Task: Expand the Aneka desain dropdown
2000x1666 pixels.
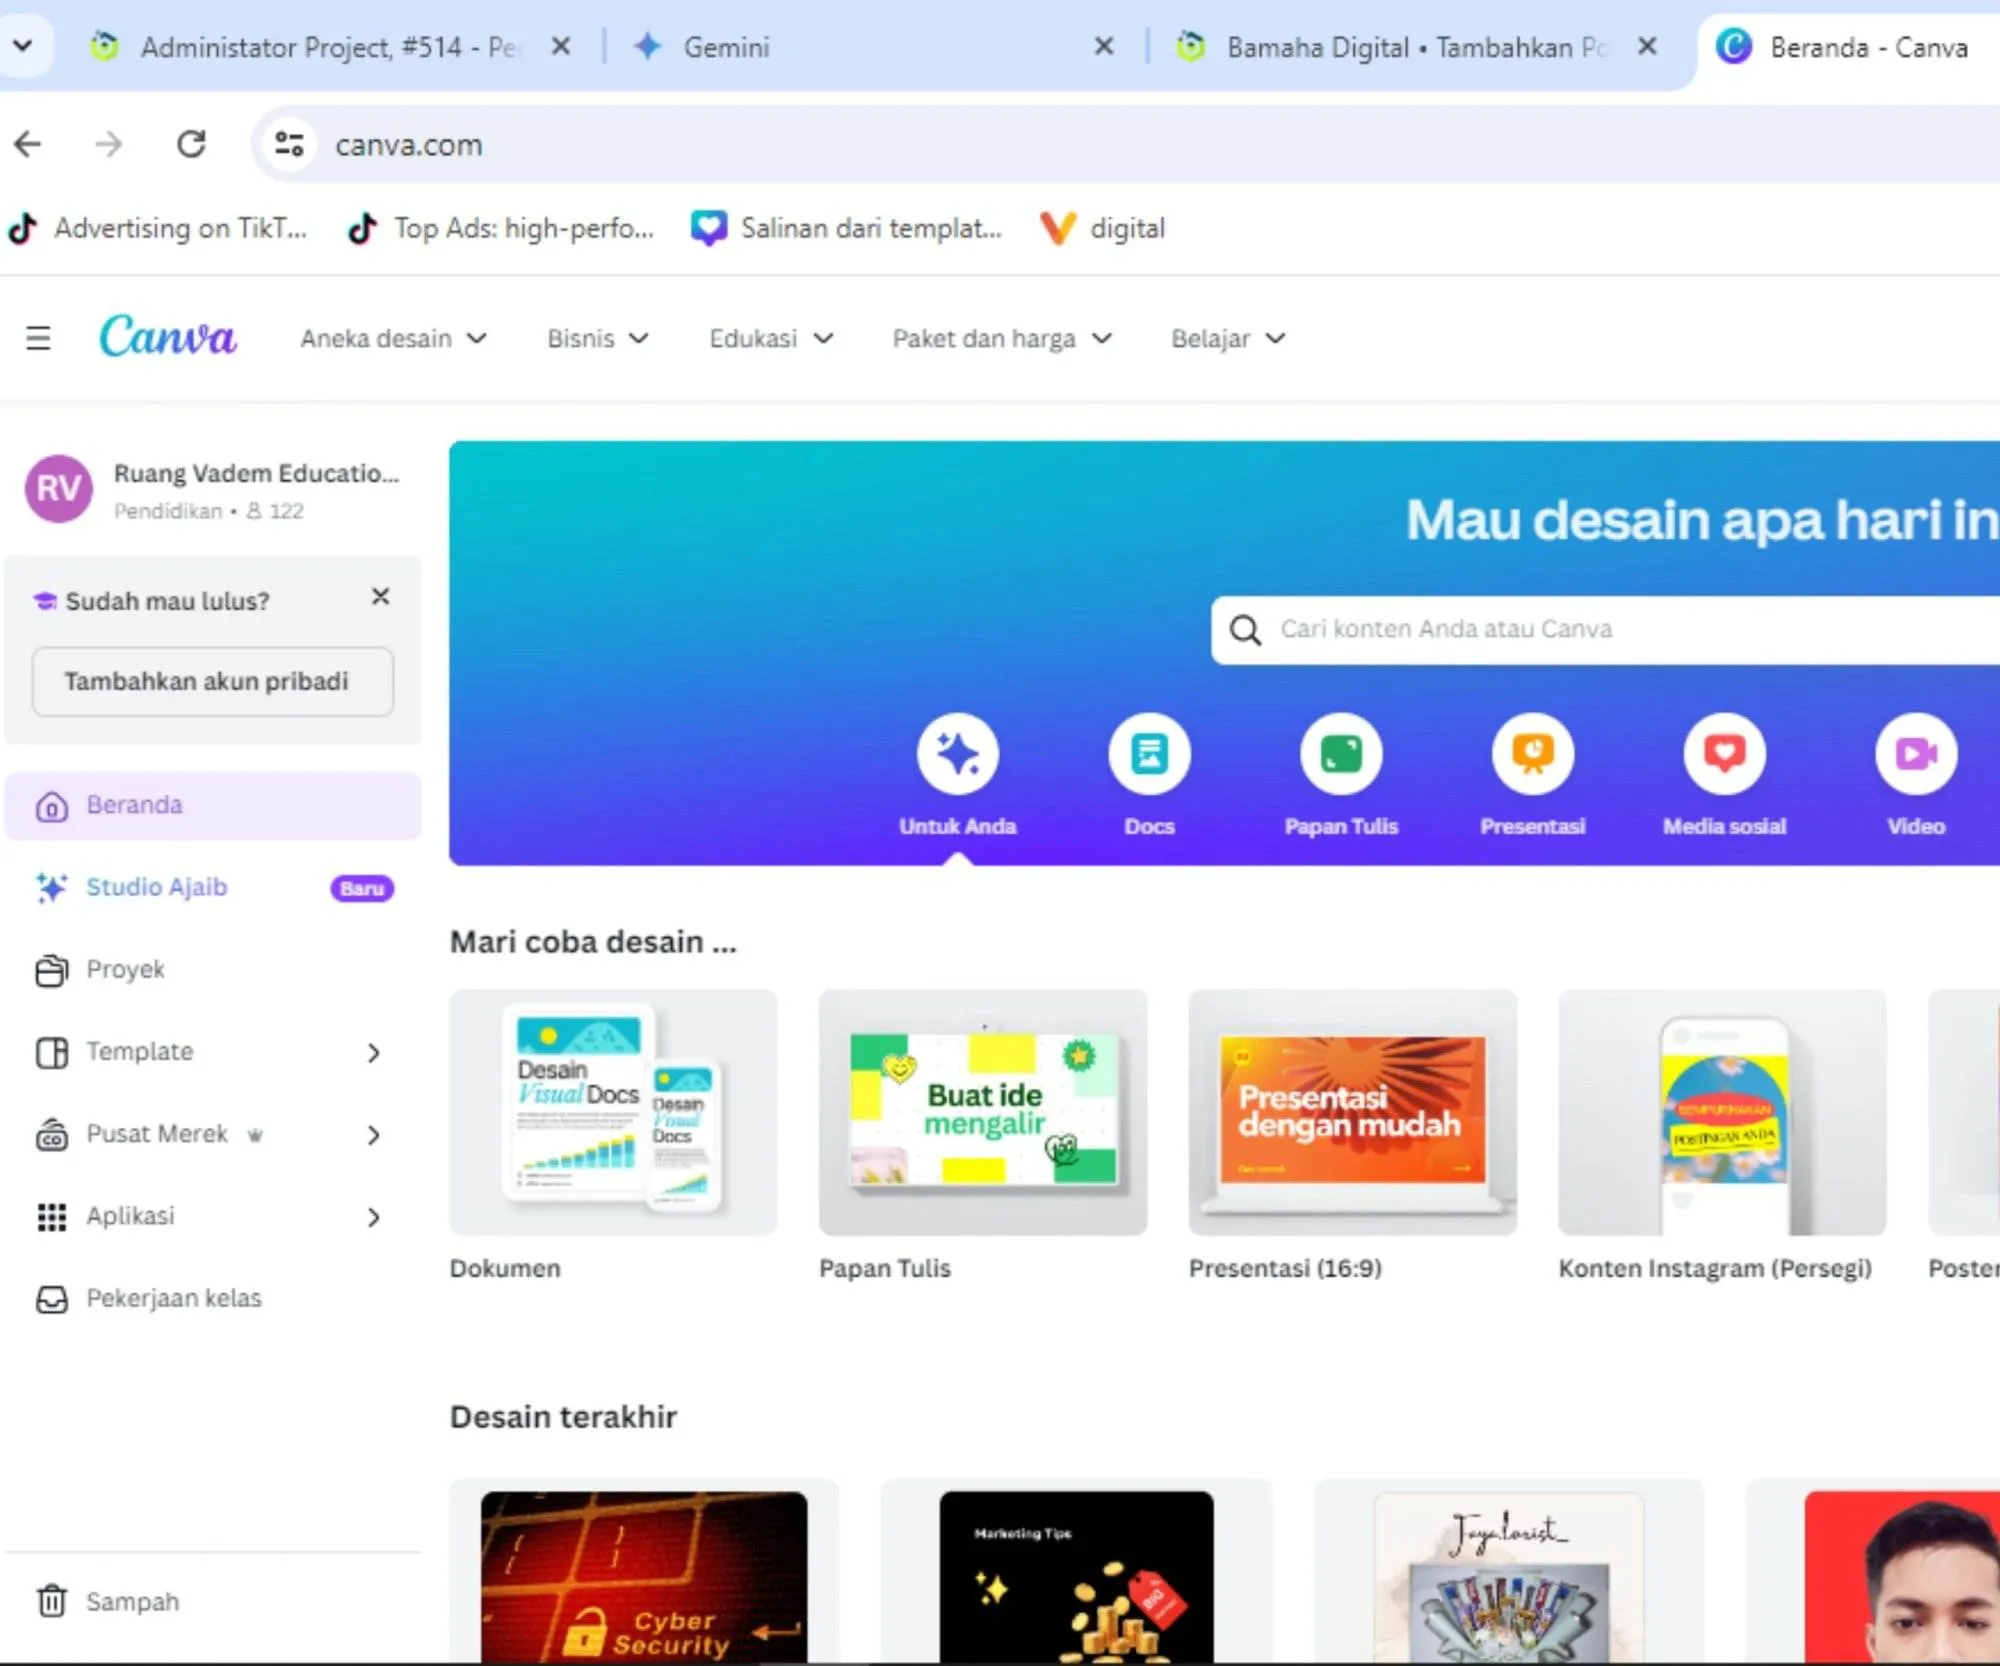Action: pyautogui.click(x=393, y=338)
